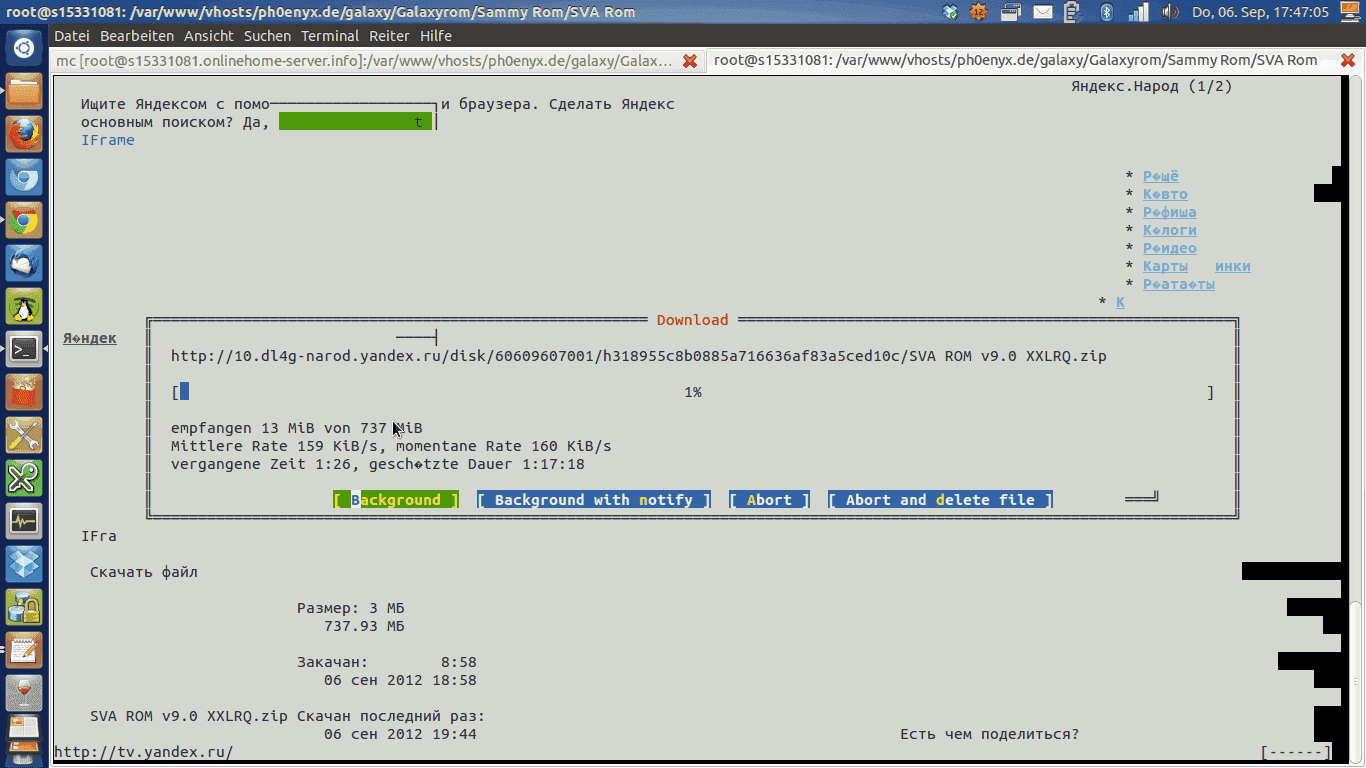Launch Firefox from the launcher
The image size is (1366, 768).
[x=24, y=134]
